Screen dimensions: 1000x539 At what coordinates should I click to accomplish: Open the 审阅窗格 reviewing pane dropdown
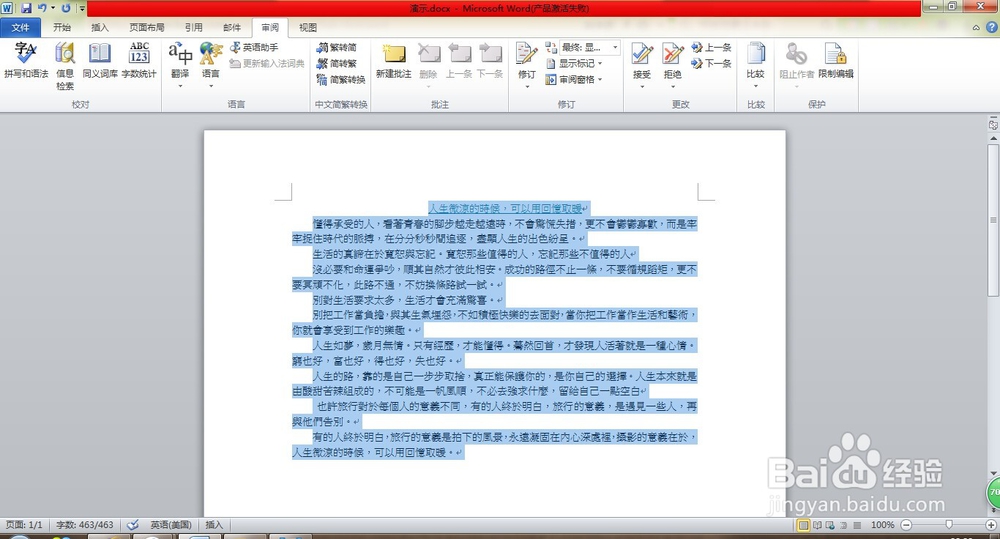574,79
